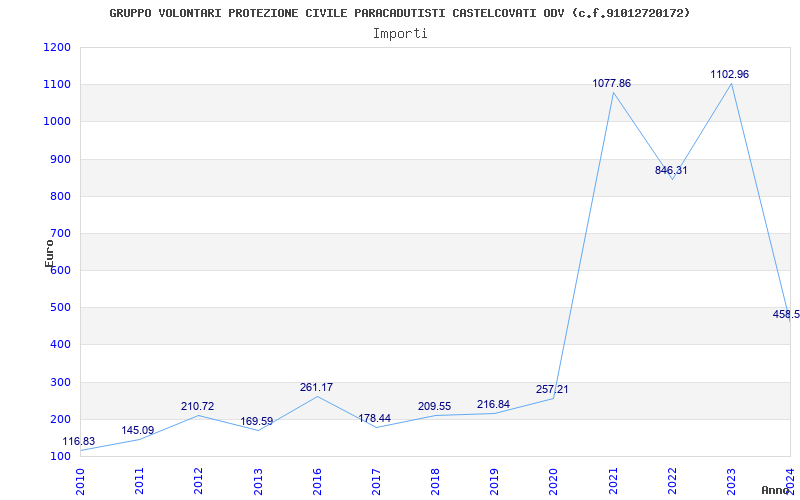Click the 1100 y-axis value
Screen dimensions: 800x500
coord(58,85)
